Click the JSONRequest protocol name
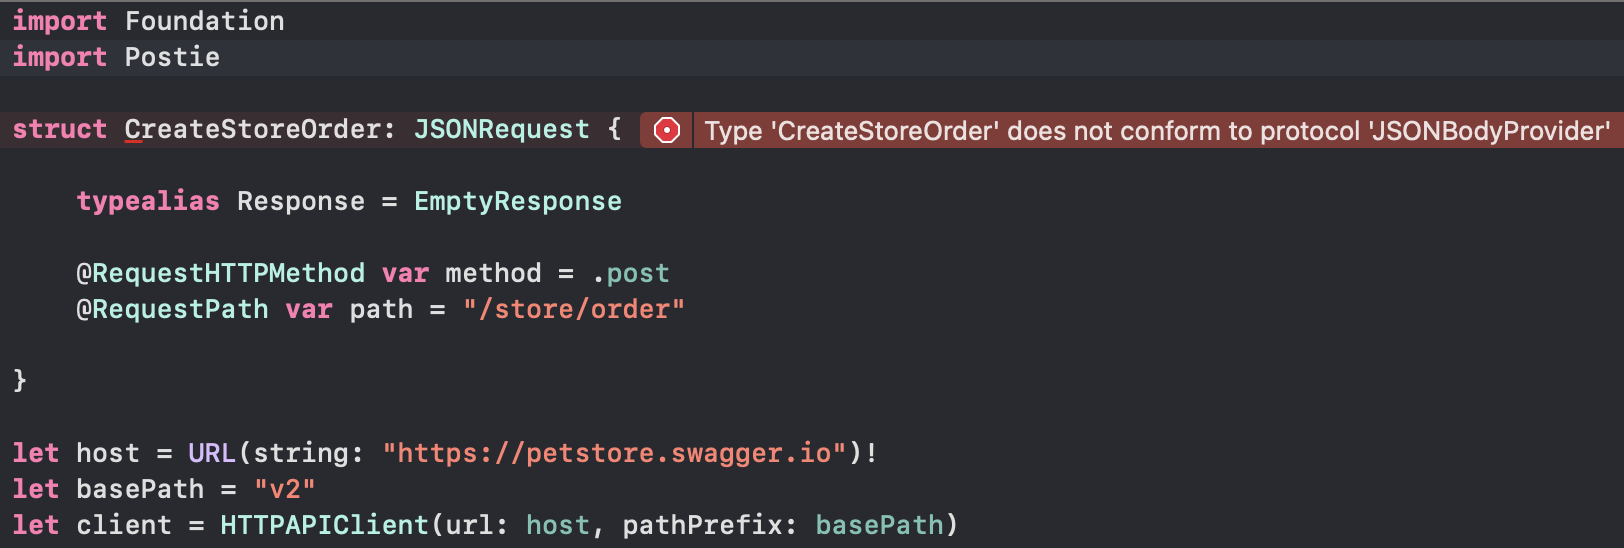Viewport: 1624px width, 548px height. [501, 129]
